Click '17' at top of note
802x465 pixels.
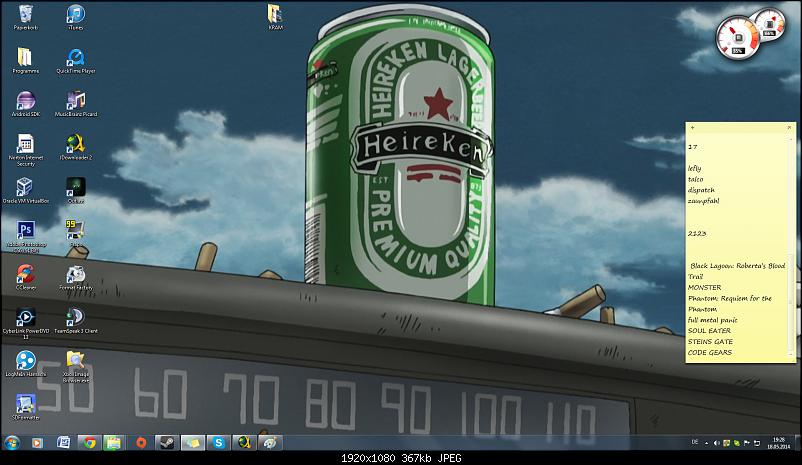(x=693, y=147)
